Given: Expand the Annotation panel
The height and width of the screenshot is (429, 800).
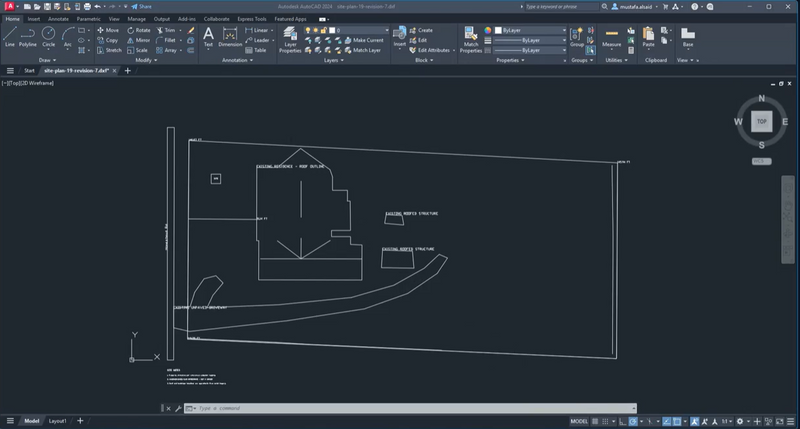Looking at the screenshot, I should coord(237,60).
